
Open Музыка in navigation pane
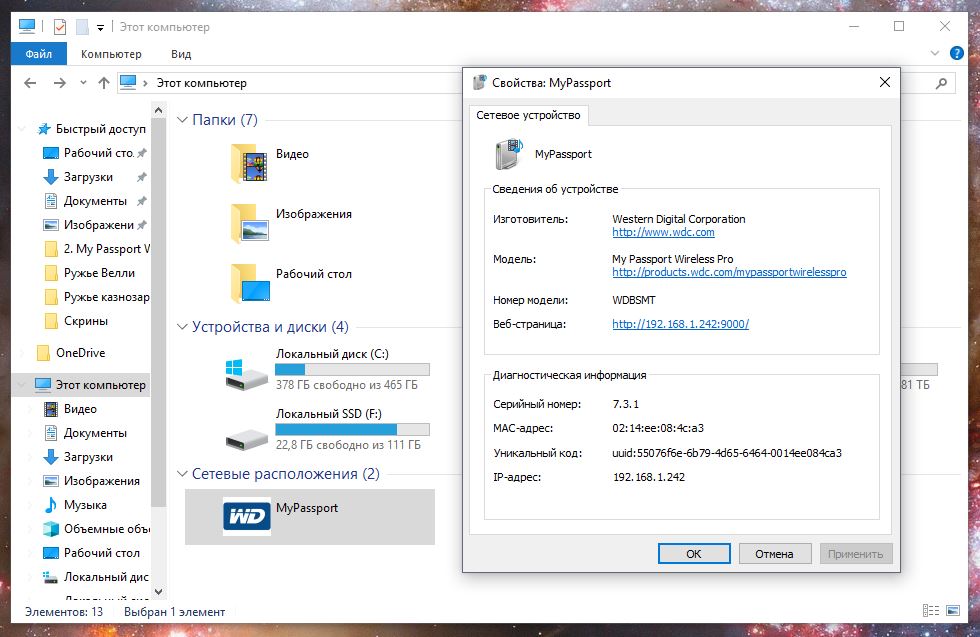75,504
